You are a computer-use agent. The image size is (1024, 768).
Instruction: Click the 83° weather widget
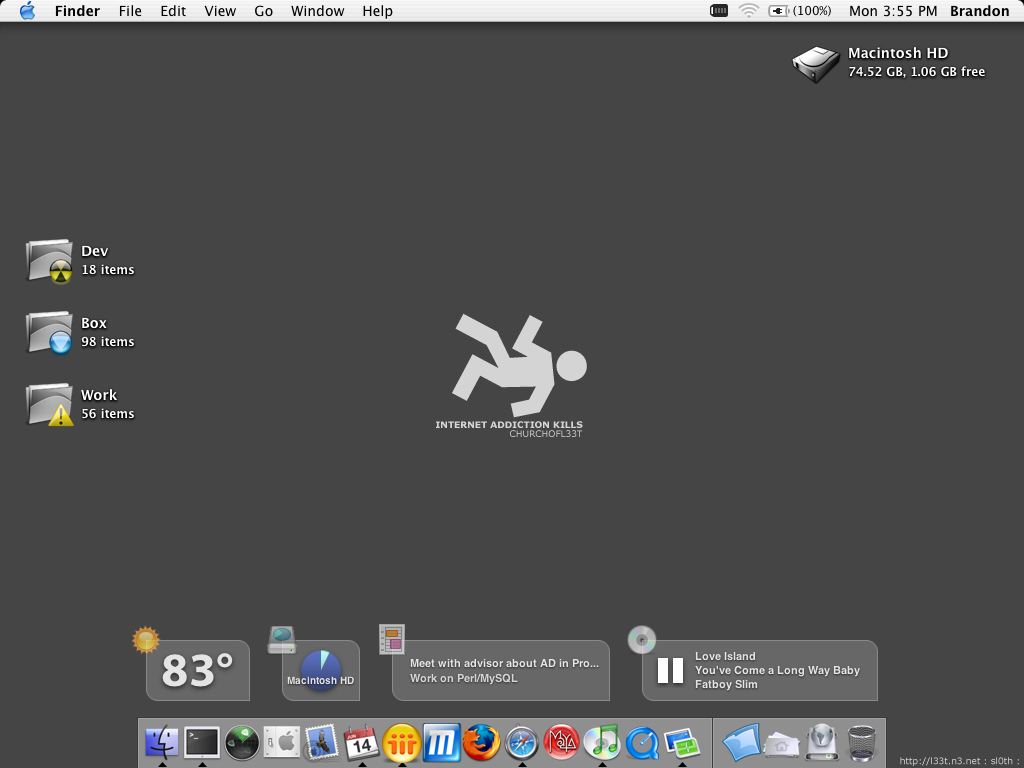(197, 670)
